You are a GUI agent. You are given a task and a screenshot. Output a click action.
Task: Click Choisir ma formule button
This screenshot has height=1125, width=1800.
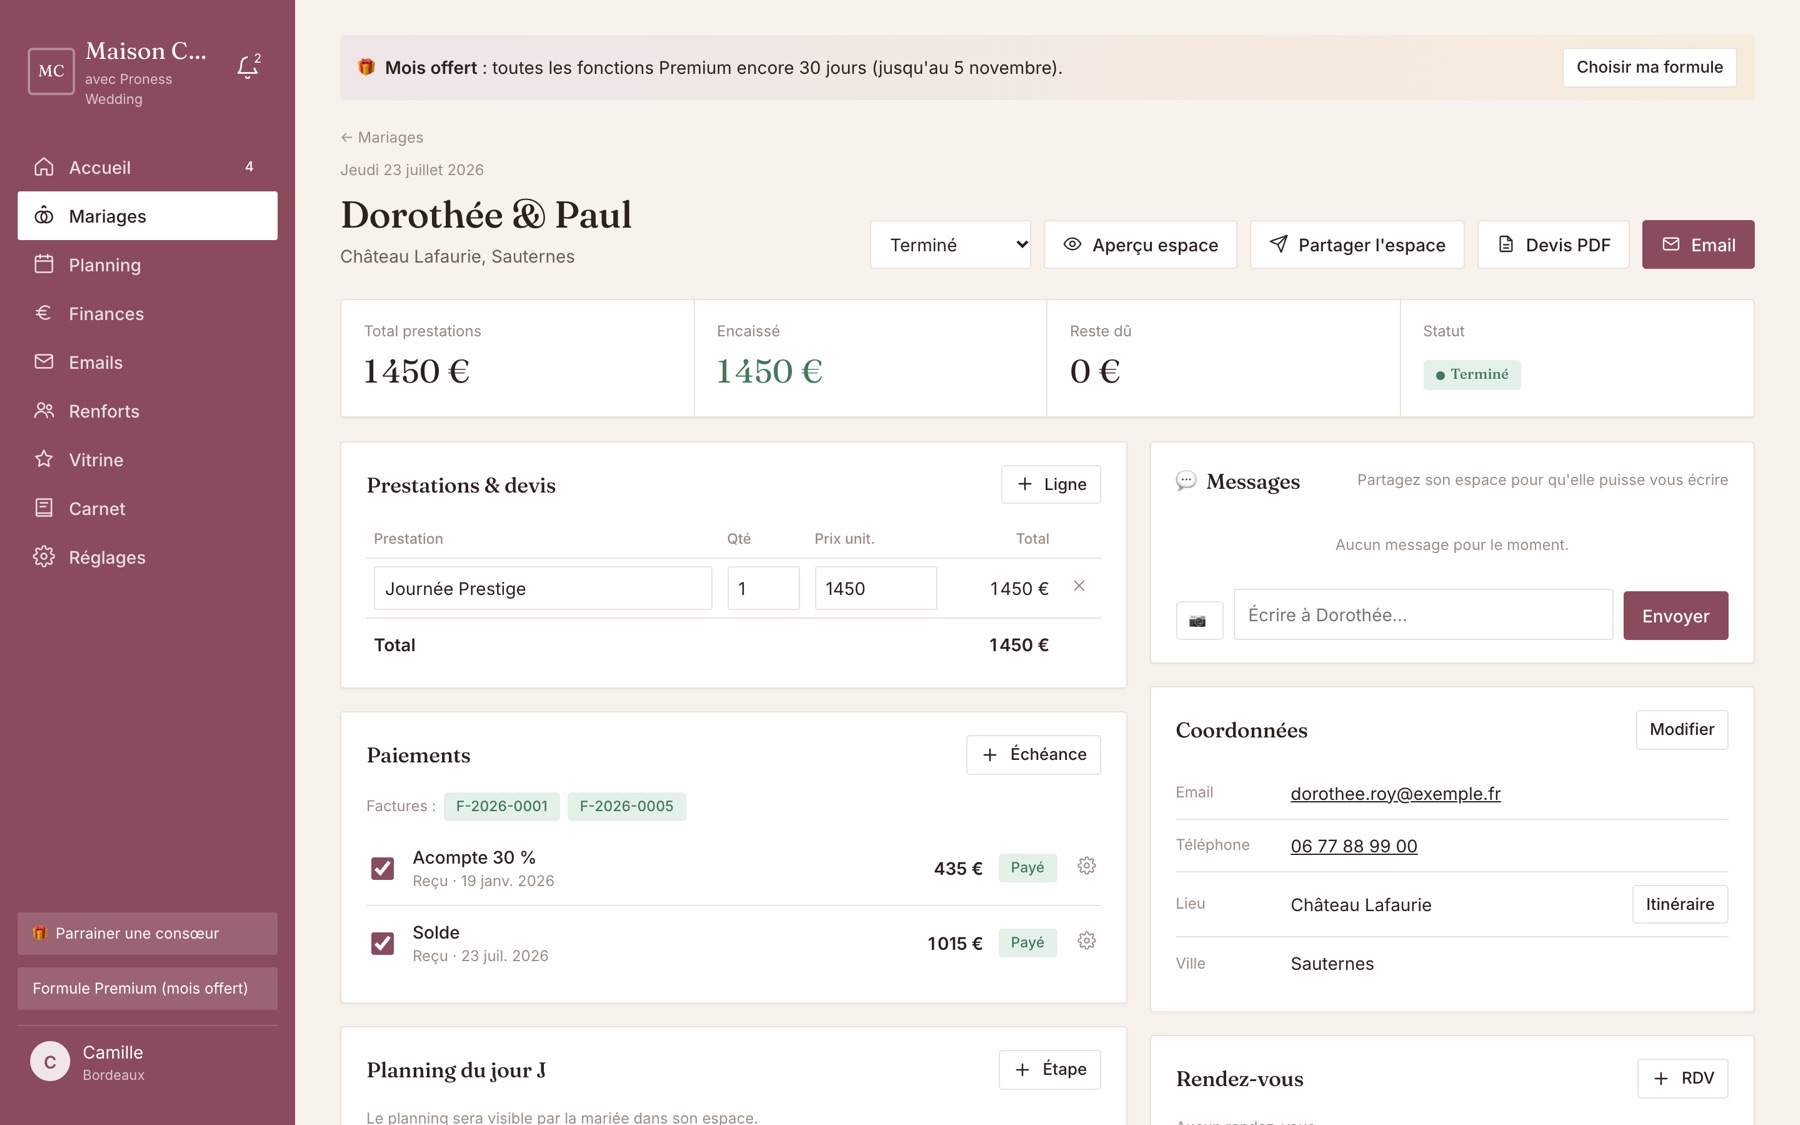[x=1649, y=67]
